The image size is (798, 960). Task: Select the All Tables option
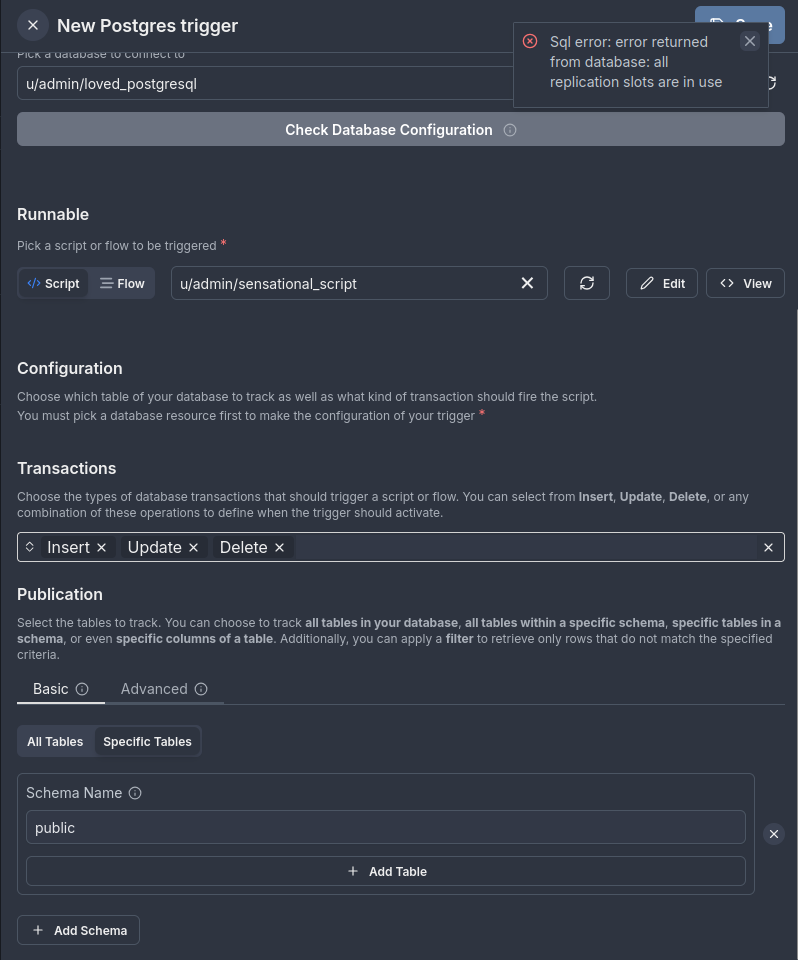pyautogui.click(x=55, y=741)
